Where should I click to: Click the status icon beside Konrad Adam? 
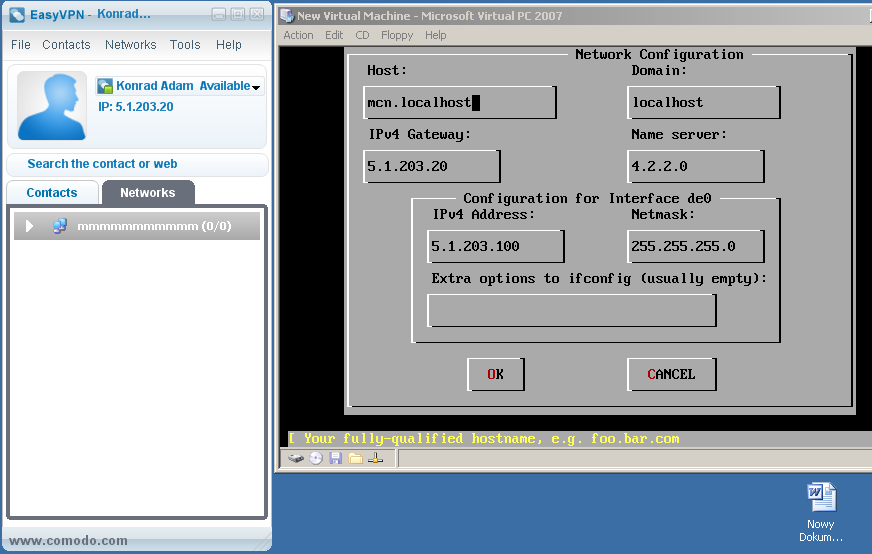[x=105, y=86]
